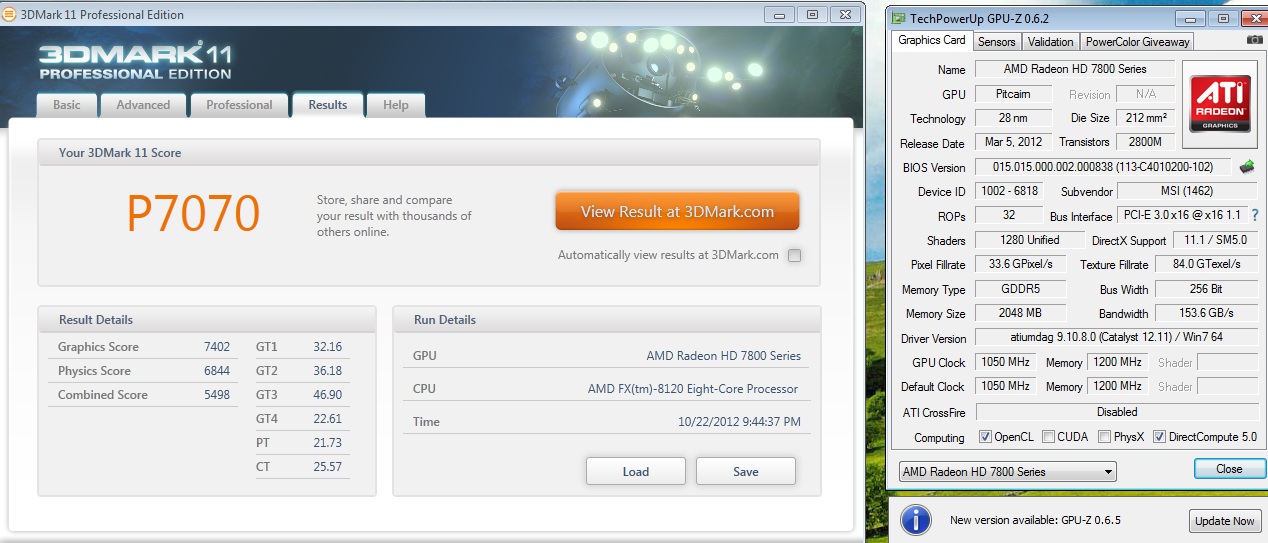
Task: Toggle the DirectCompute 5.0 checkbox
Action: 1159,437
